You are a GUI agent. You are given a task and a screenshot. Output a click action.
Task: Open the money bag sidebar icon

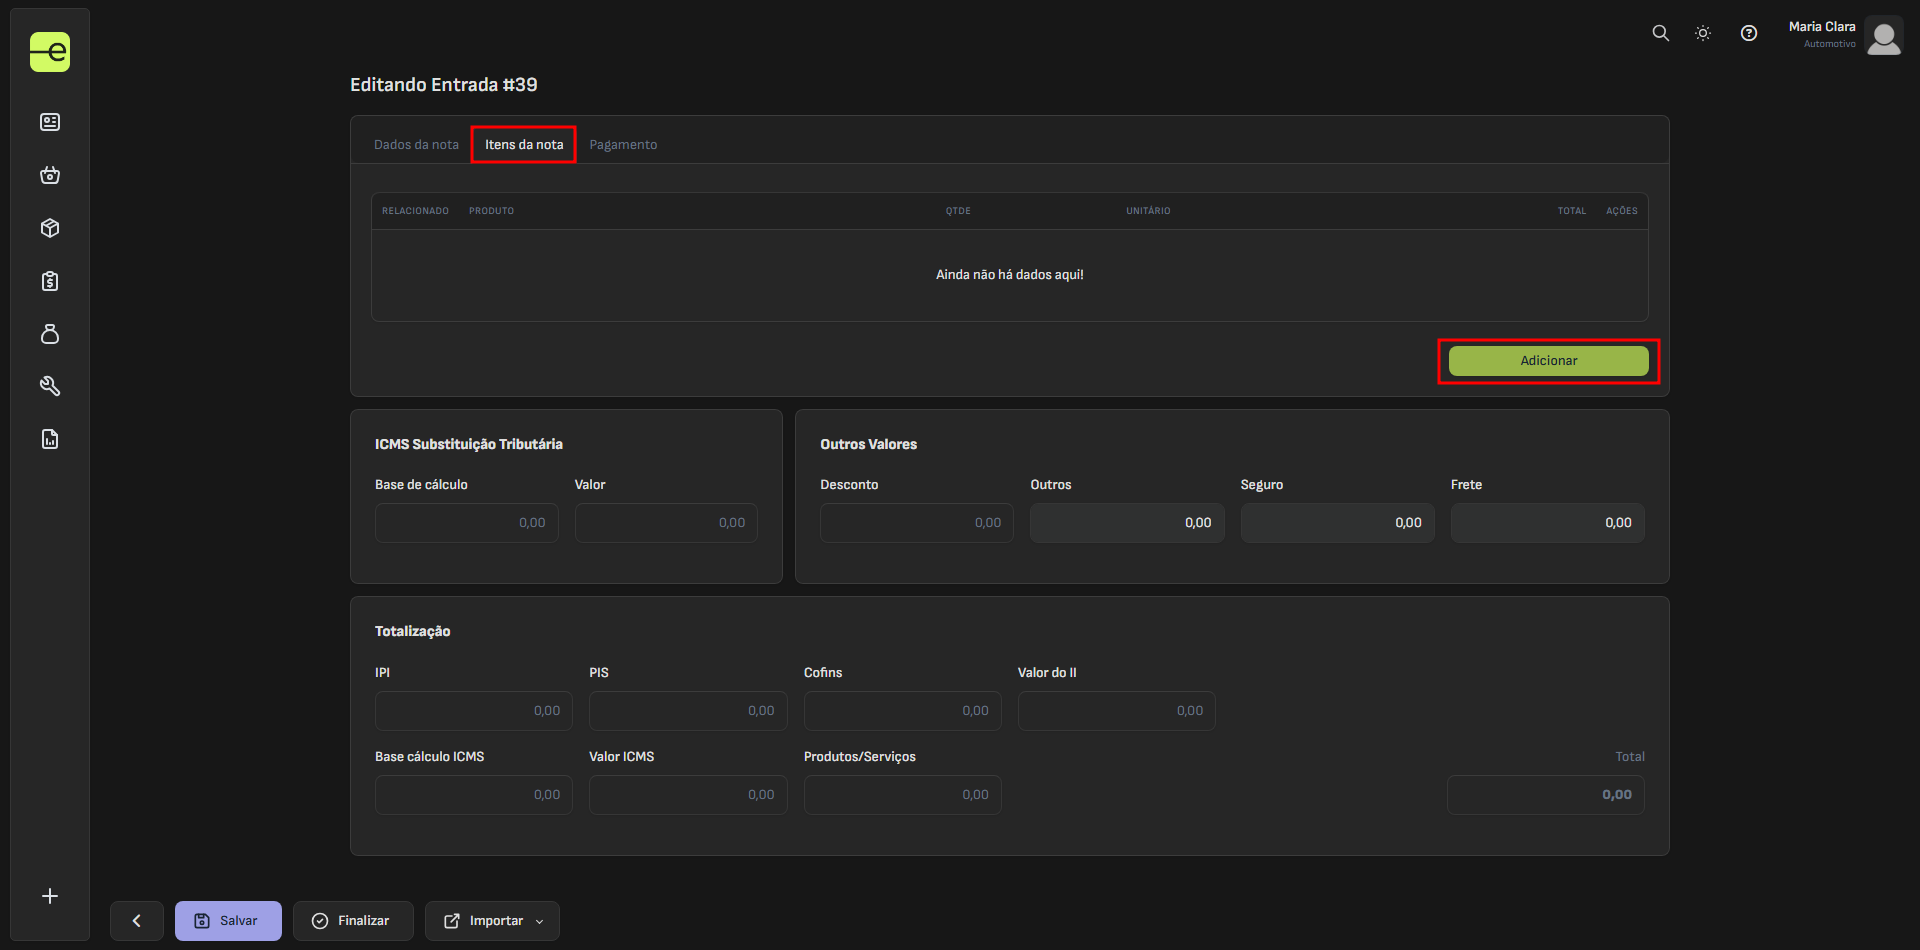(50, 334)
